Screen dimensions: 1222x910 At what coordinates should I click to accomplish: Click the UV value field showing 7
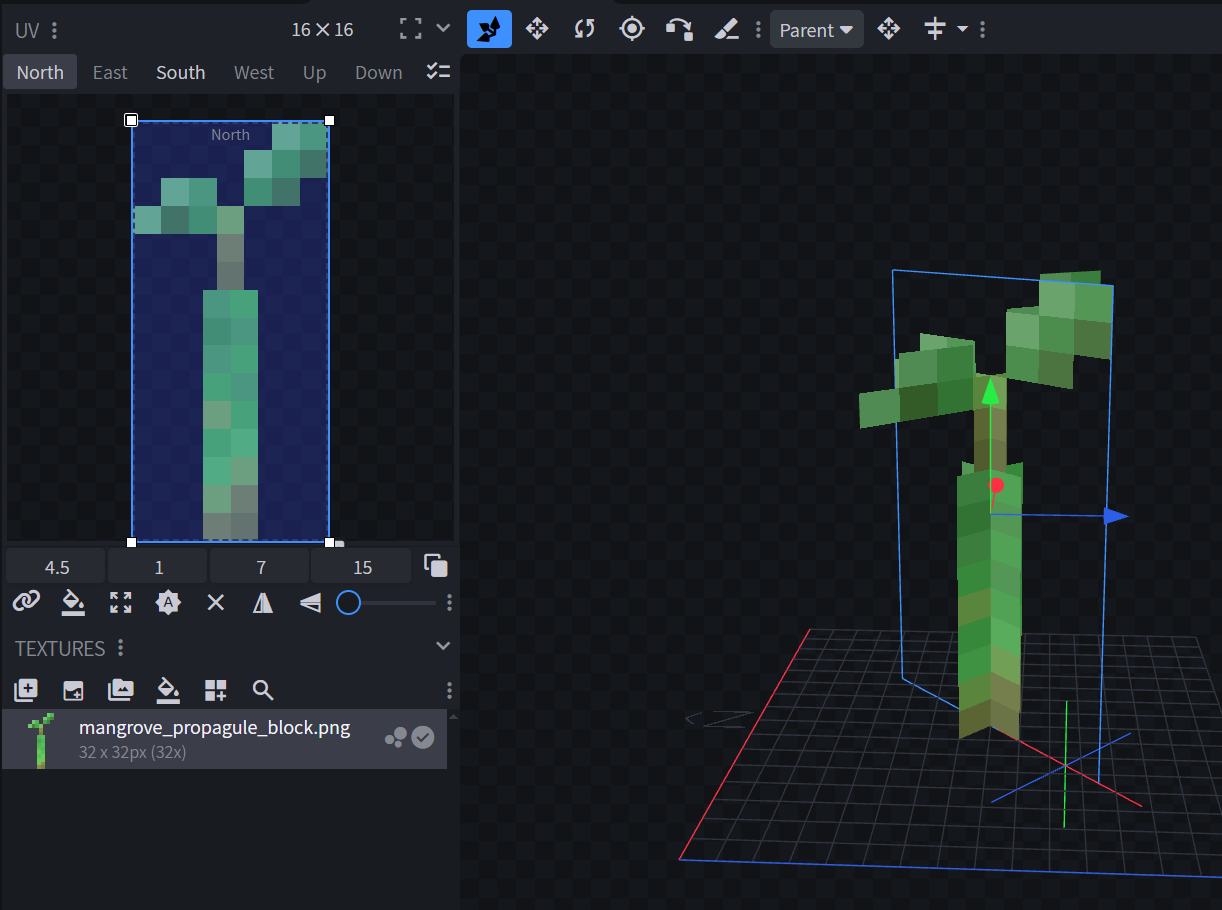click(x=260, y=567)
